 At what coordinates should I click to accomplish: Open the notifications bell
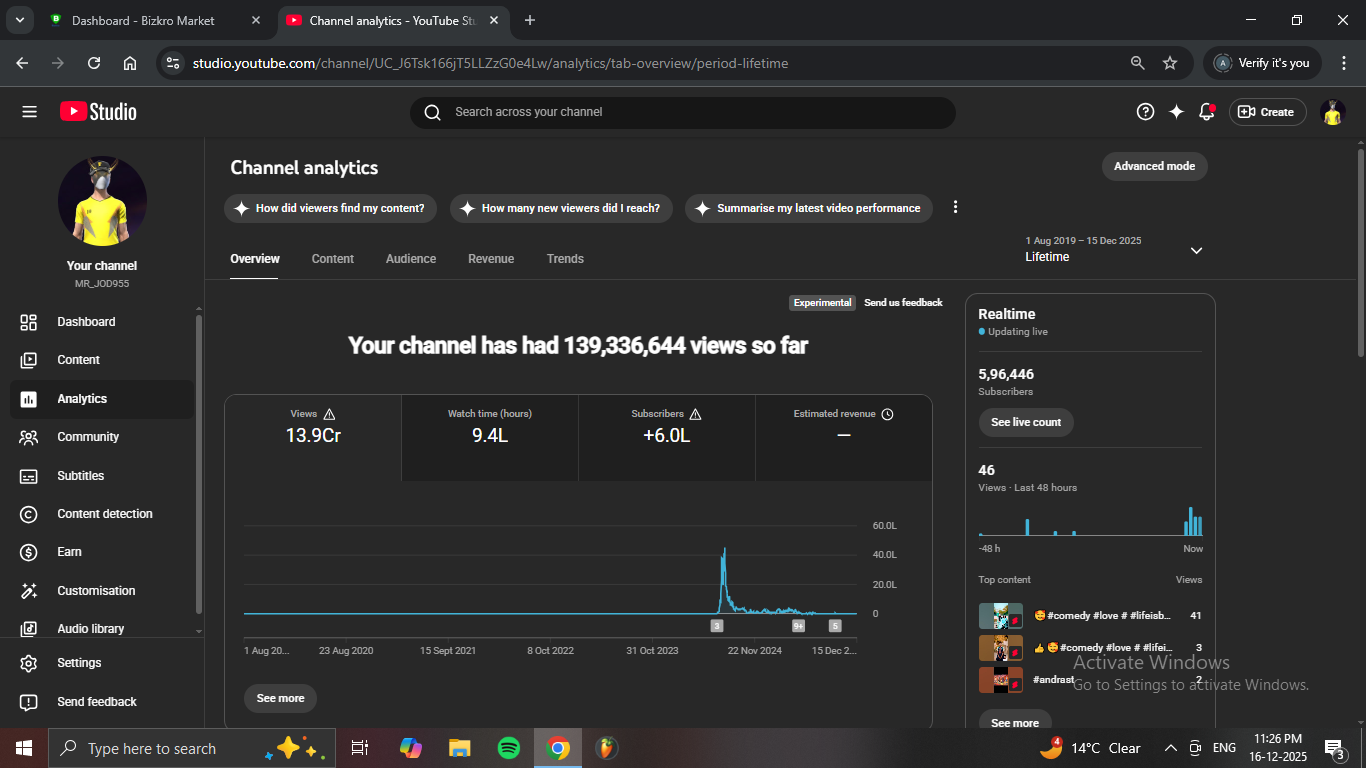click(1206, 112)
